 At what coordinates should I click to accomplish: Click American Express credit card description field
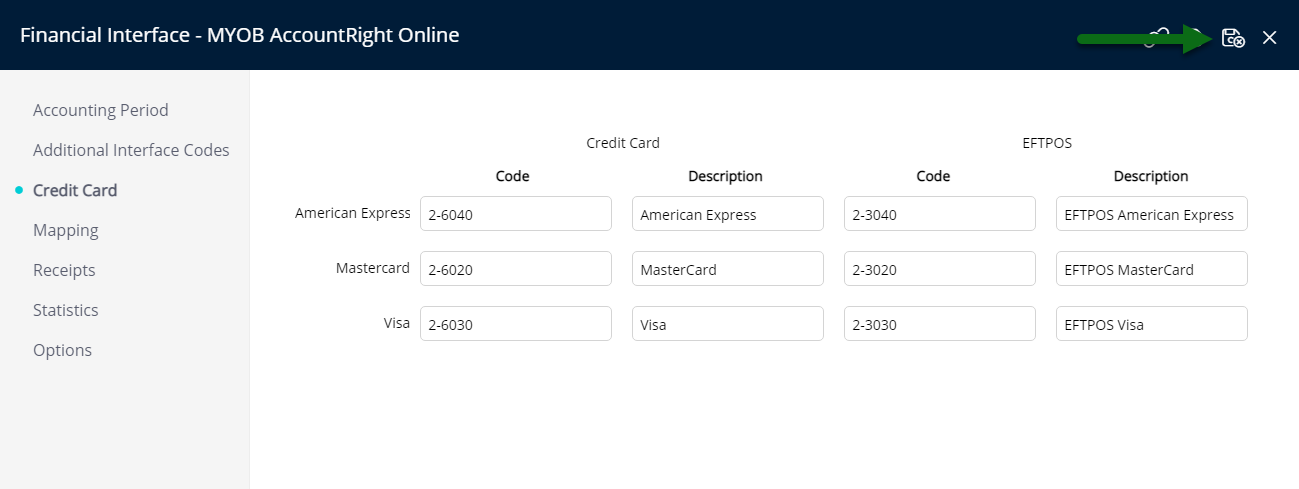[x=728, y=214]
